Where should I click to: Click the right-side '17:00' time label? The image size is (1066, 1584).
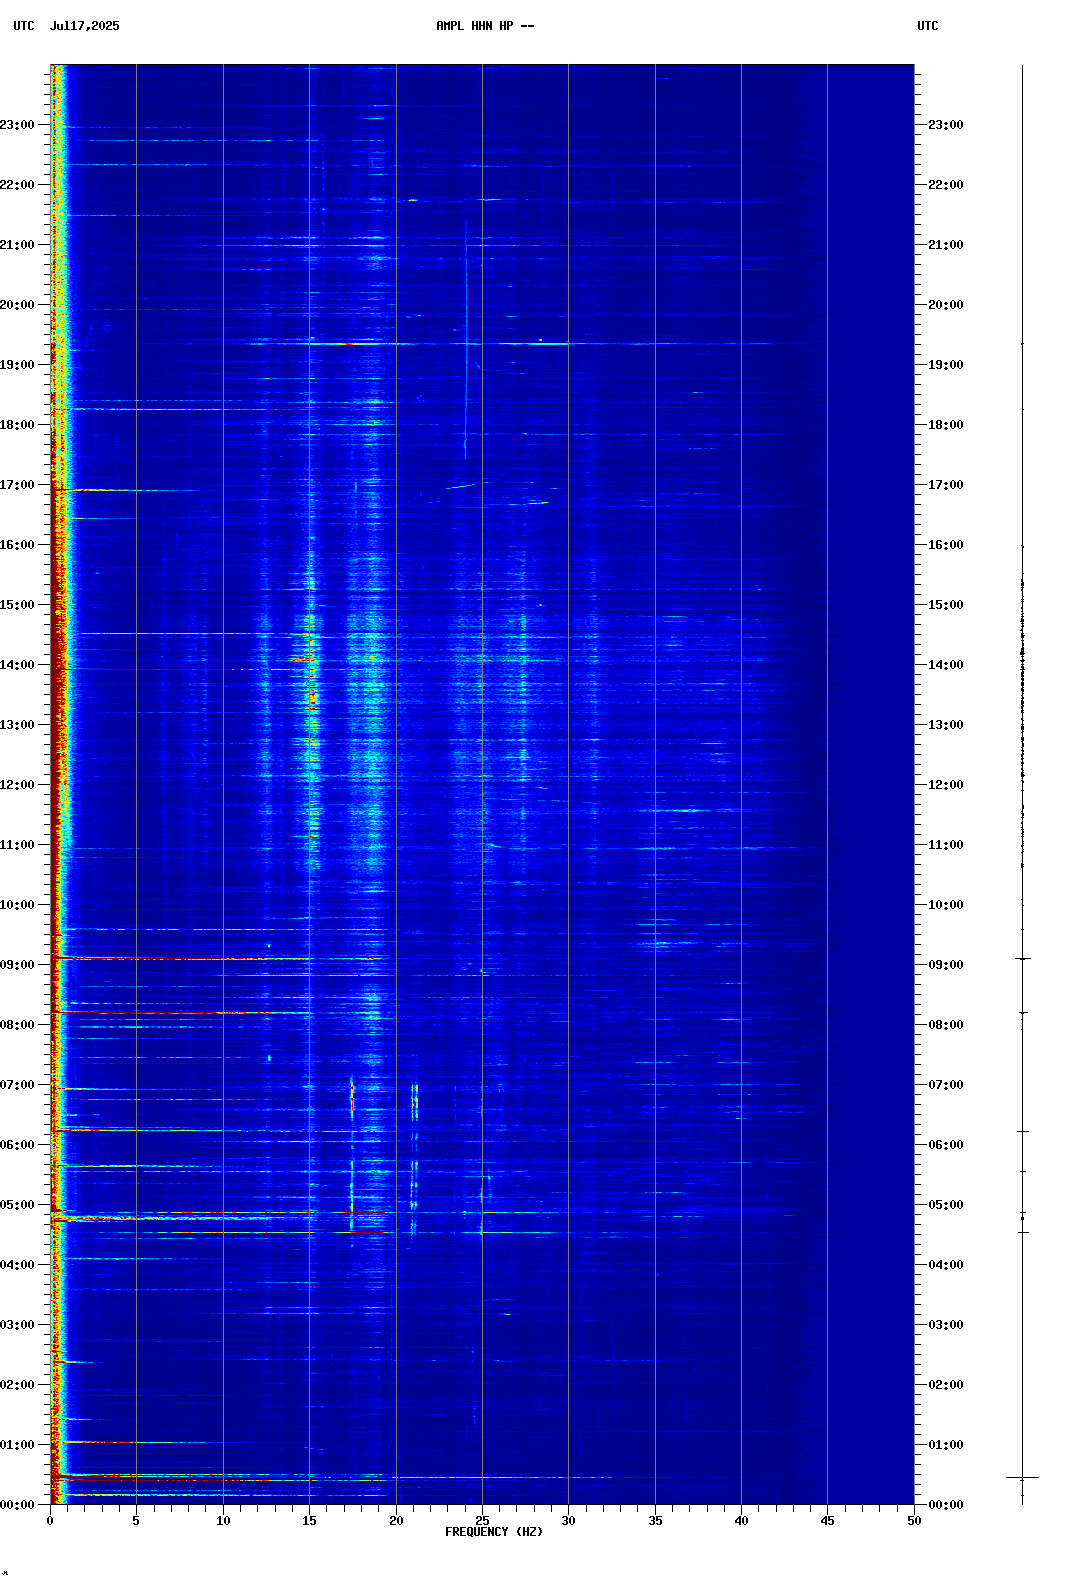[x=946, y=485]
